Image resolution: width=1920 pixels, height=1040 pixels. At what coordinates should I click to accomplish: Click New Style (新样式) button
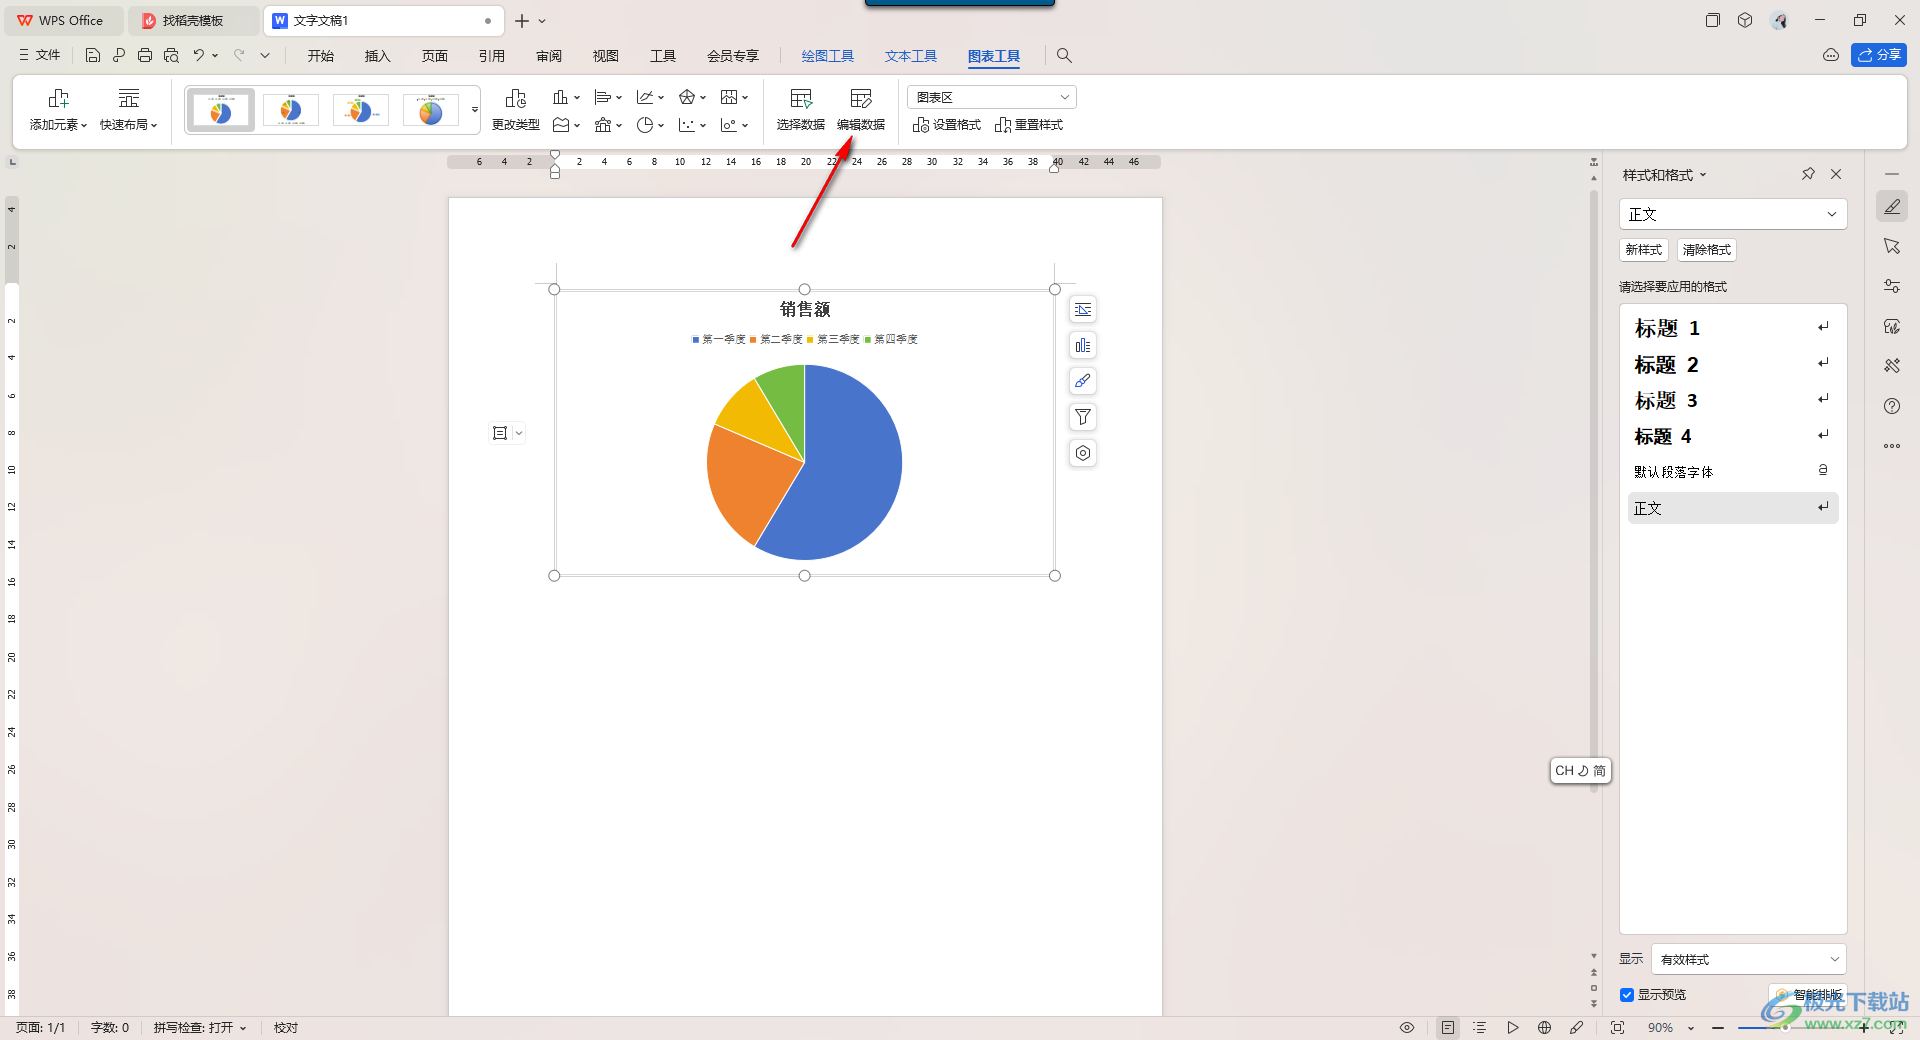pyautogui.click(x=1644, y=250)
